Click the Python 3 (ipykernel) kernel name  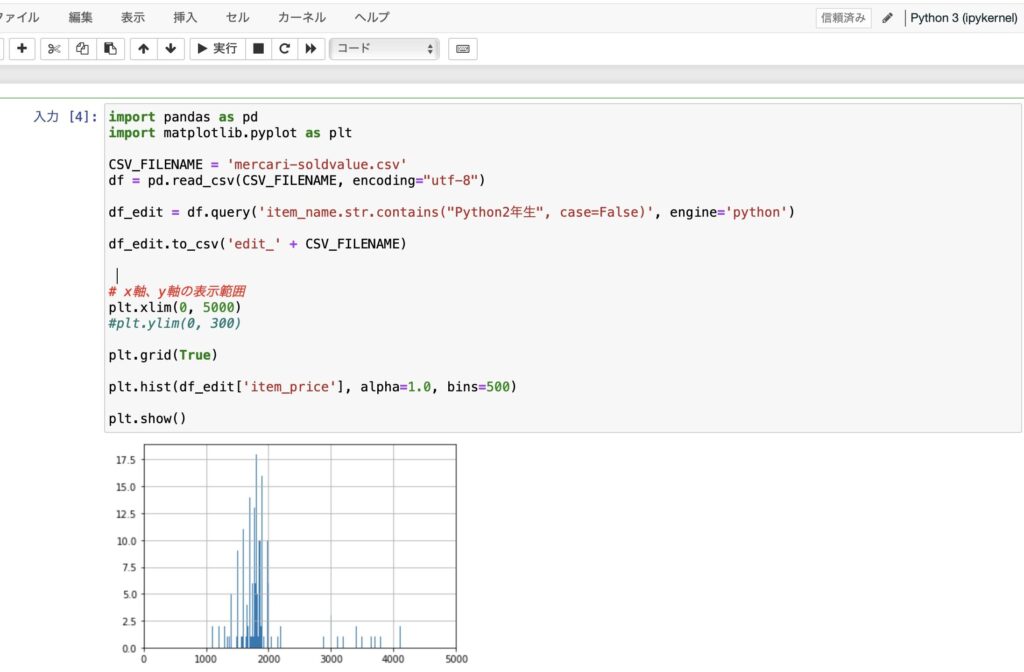pos(963,18)
